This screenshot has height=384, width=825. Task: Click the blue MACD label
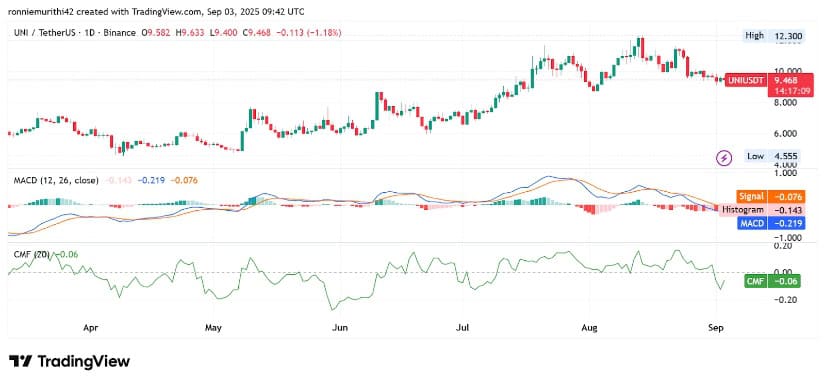751,223
